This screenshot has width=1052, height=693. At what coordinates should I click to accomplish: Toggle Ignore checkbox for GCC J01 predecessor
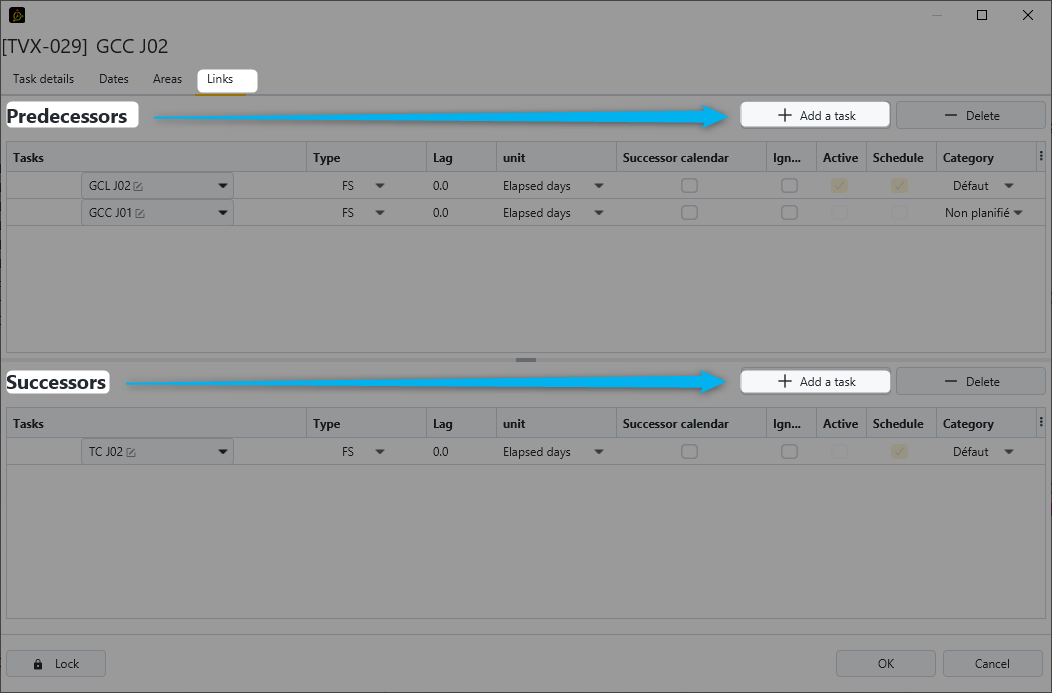pos(789,213)
